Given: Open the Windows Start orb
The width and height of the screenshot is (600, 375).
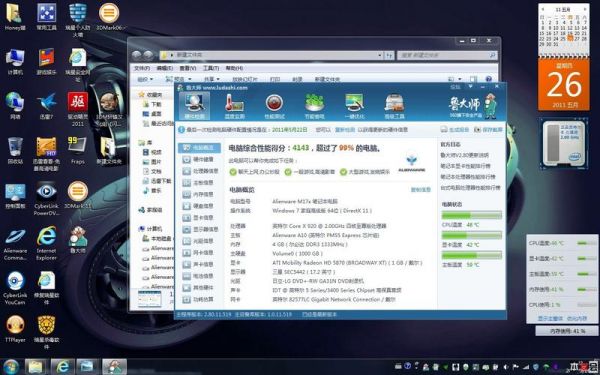Looking at the screenshot, I should pos(10,367).
